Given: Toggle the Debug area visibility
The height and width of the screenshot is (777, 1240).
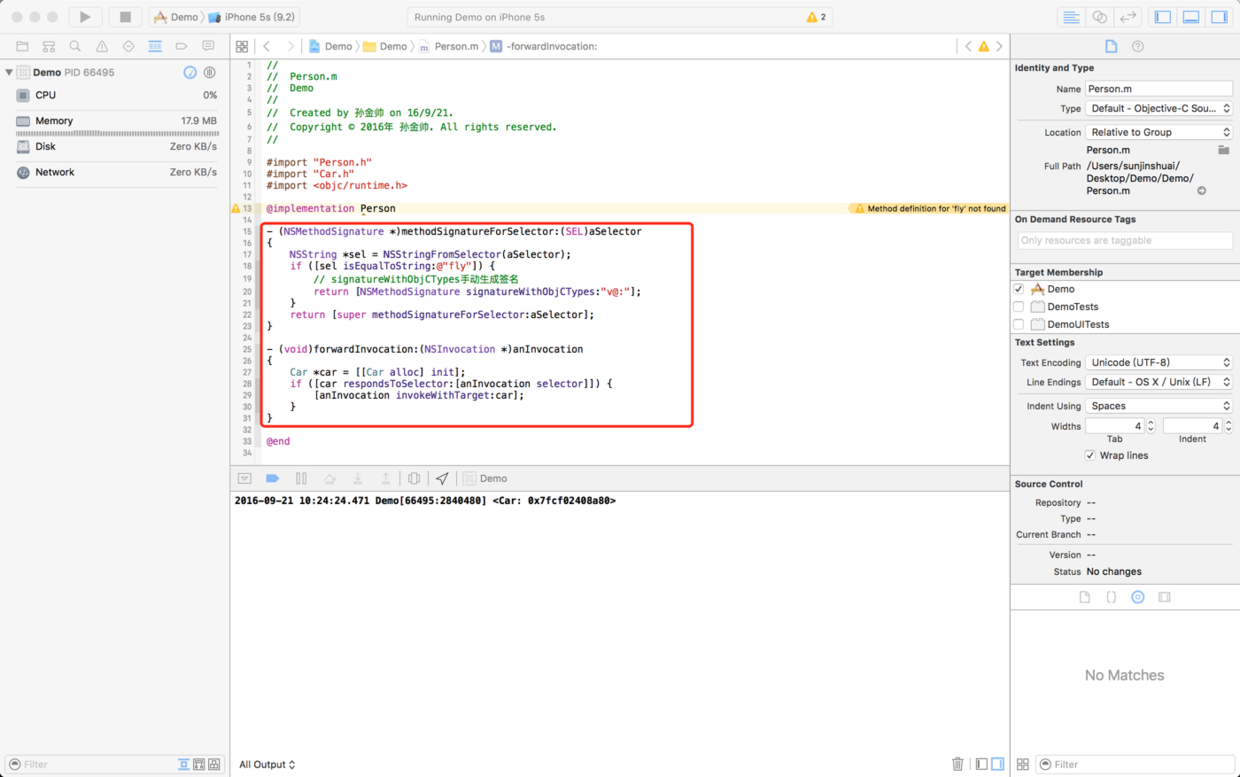Looking at the screenshot, I should (x=1191, y=17).
